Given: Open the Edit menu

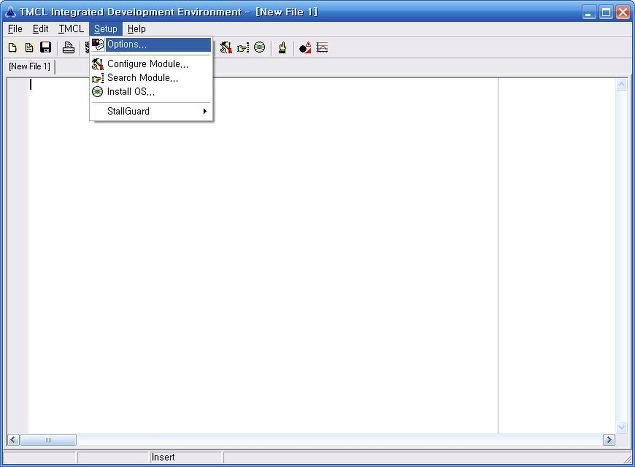Looking at the screenshot, I should [x=40, y=29].
